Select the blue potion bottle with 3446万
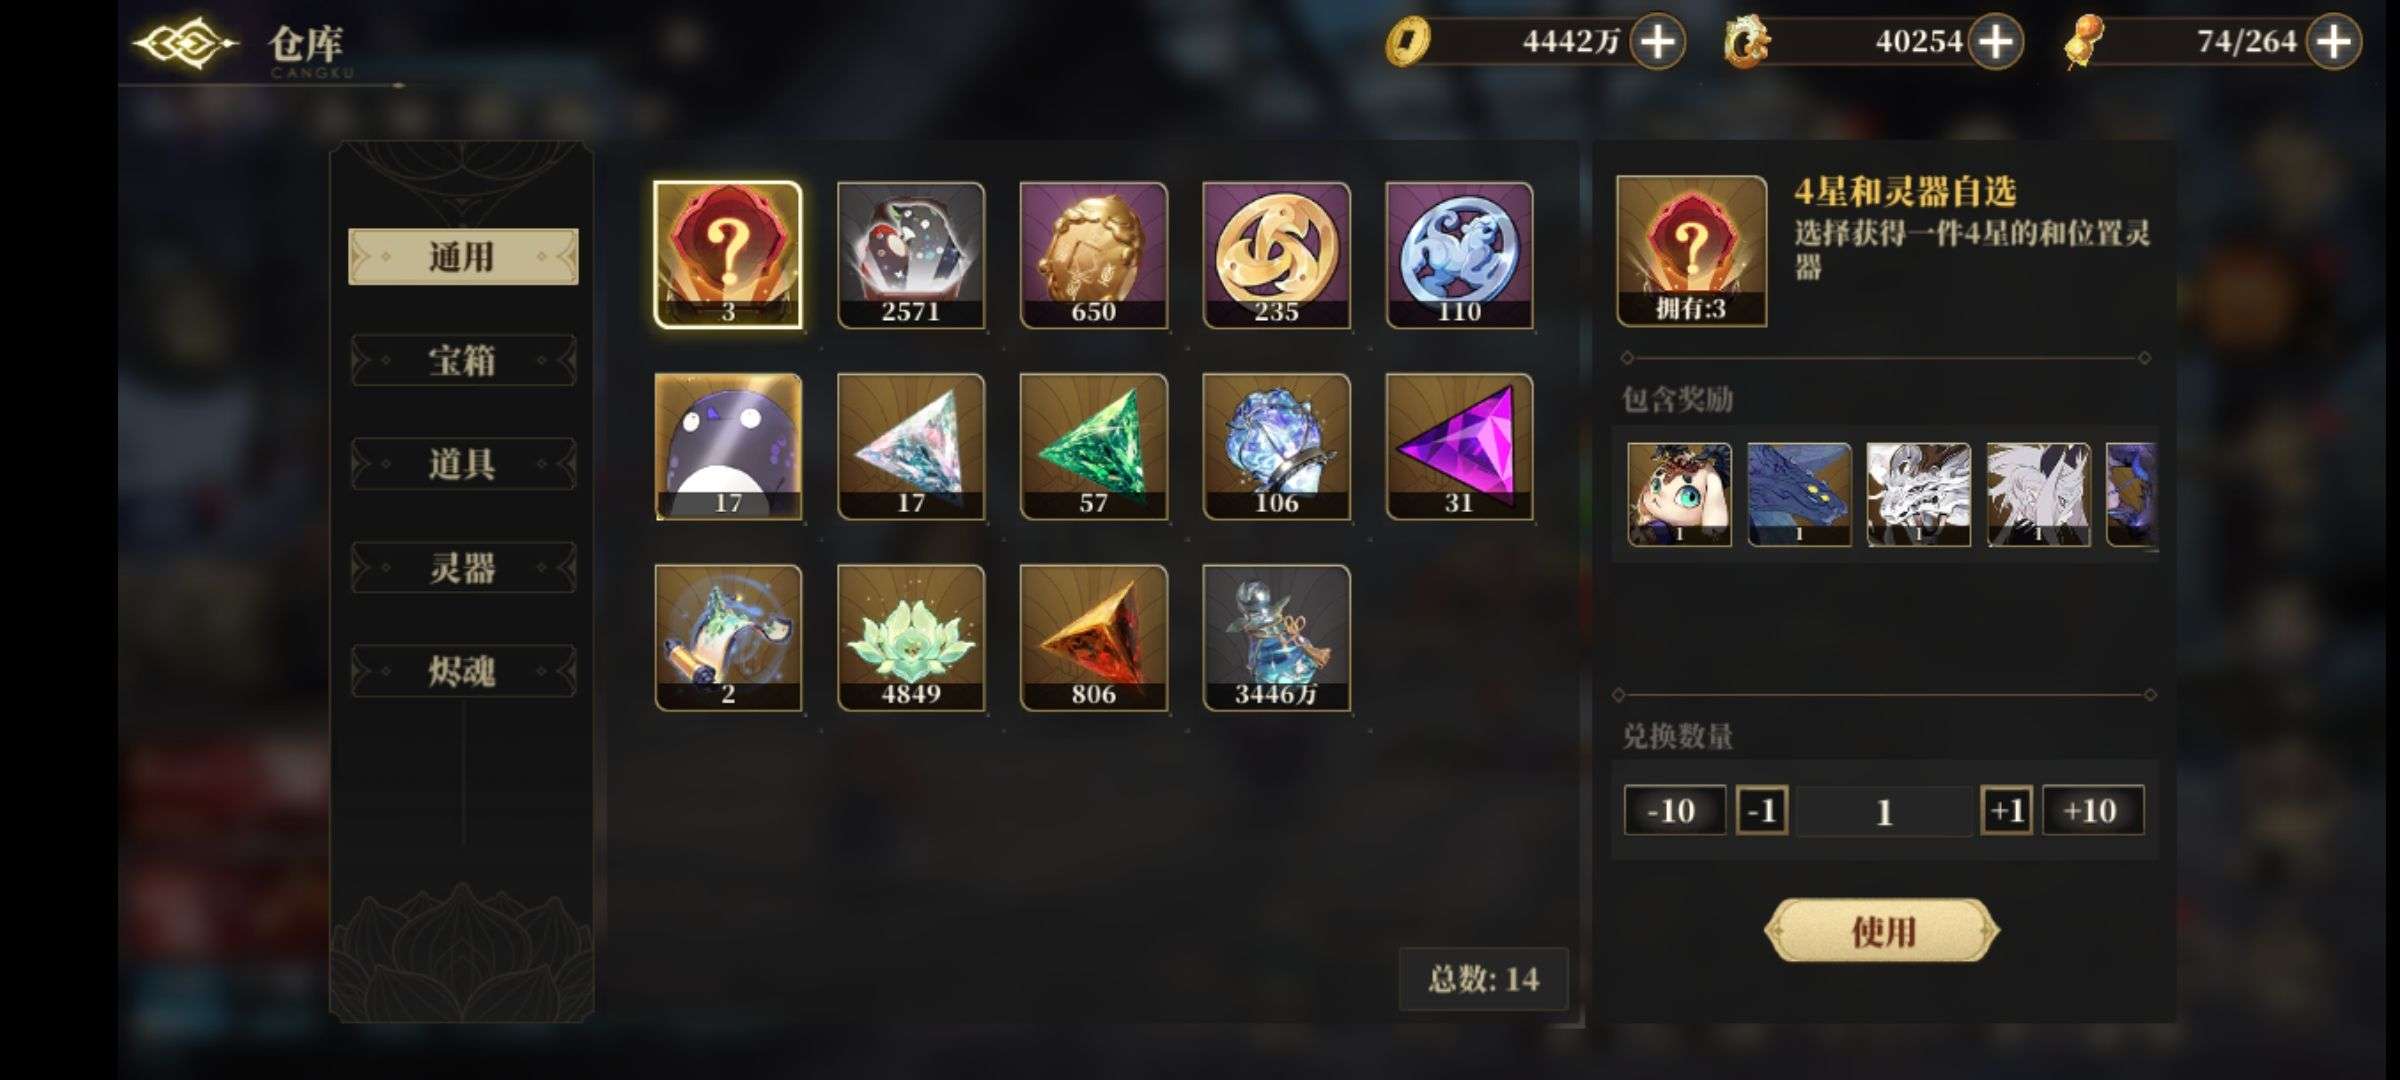Image resolution: width=2400 pixels, height=1080 pixels. pos(1276,638)
